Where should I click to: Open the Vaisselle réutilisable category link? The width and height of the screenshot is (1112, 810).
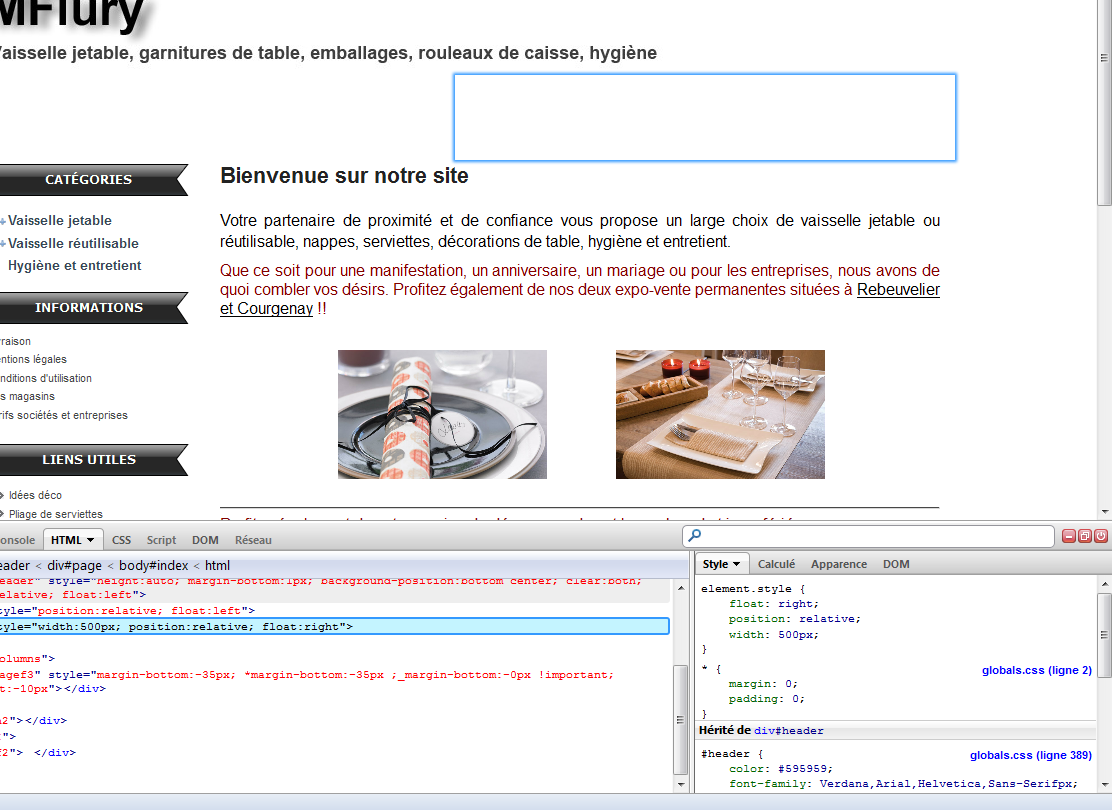(x=73, y=243)
